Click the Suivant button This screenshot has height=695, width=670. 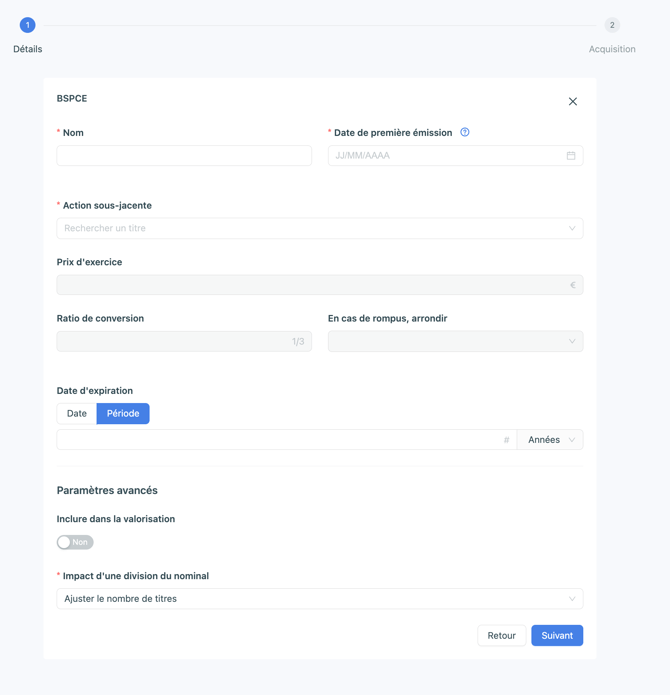[x=557, y=636]
